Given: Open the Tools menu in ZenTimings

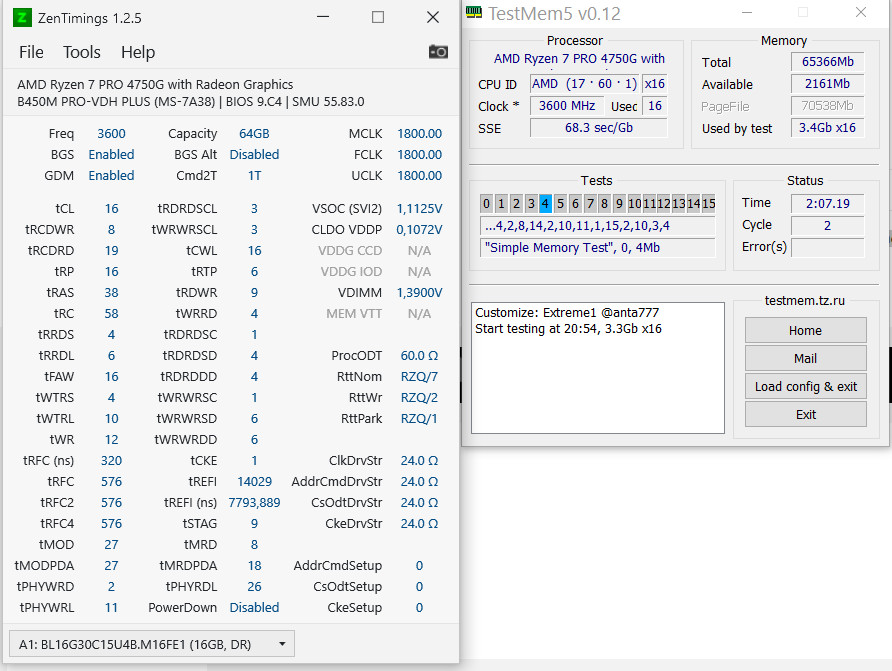Looking at the screenshot, I should tap(82, 52).
